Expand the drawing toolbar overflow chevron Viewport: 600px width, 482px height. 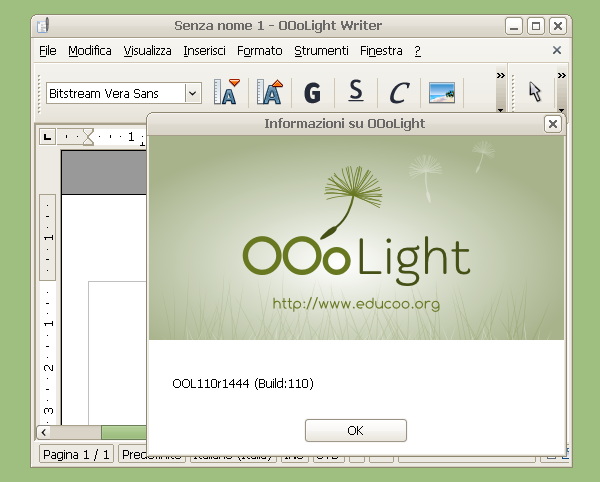pyautogui.click(x=561, y=75)
